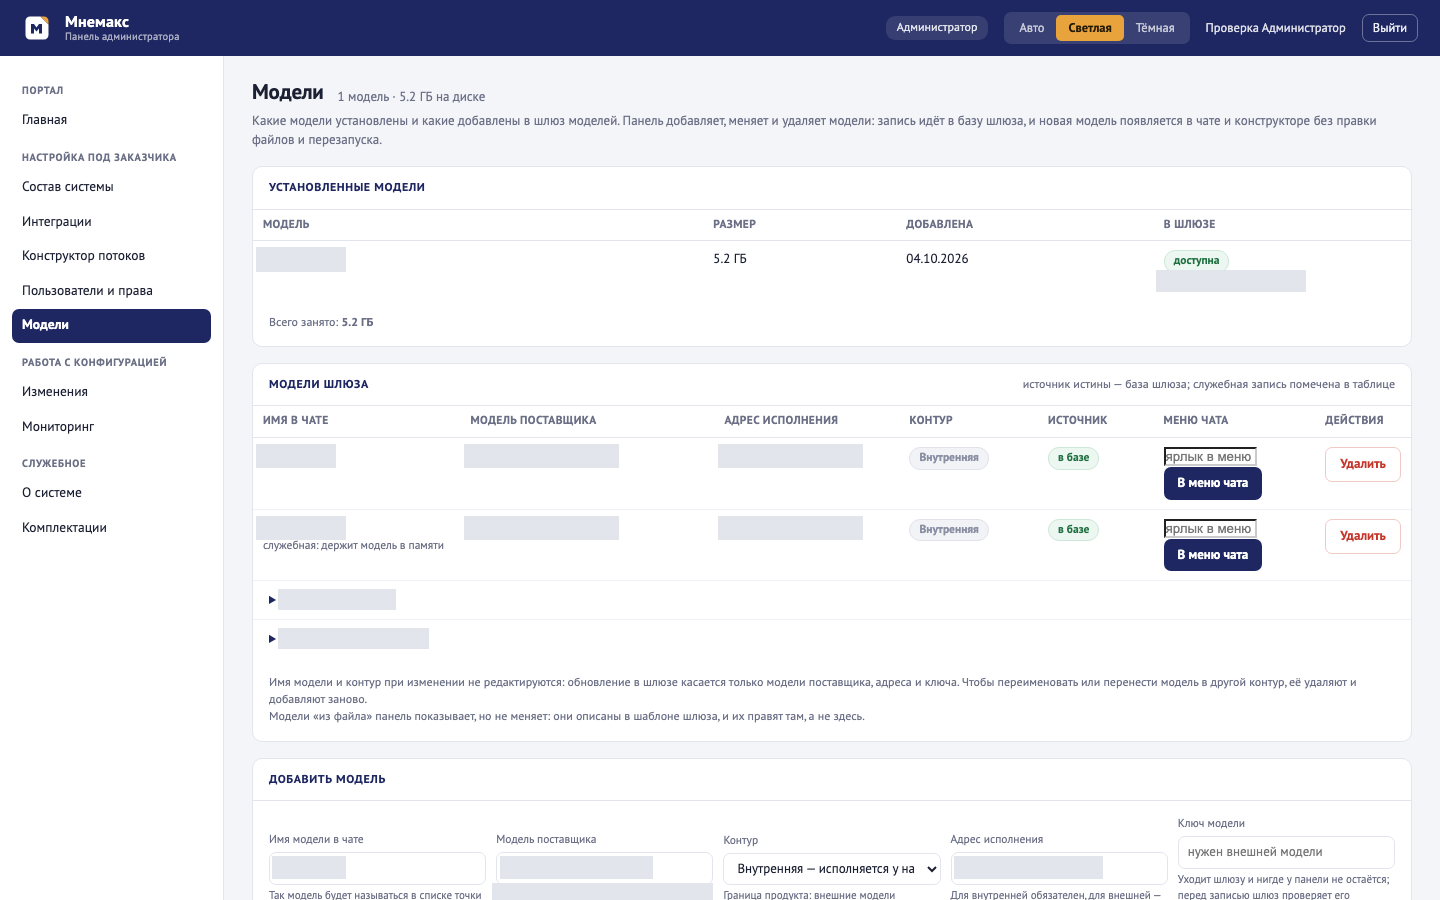1440x900 pixels.
Task: Switch theme to Авто
Action: coord(1032,28)
